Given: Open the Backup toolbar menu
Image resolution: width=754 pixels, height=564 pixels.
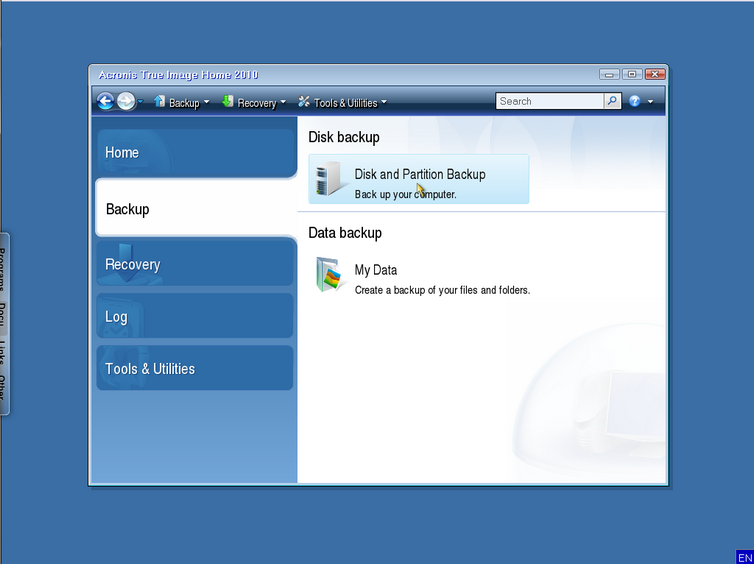Looking at the screenshot, I should [x=184, y=103].
